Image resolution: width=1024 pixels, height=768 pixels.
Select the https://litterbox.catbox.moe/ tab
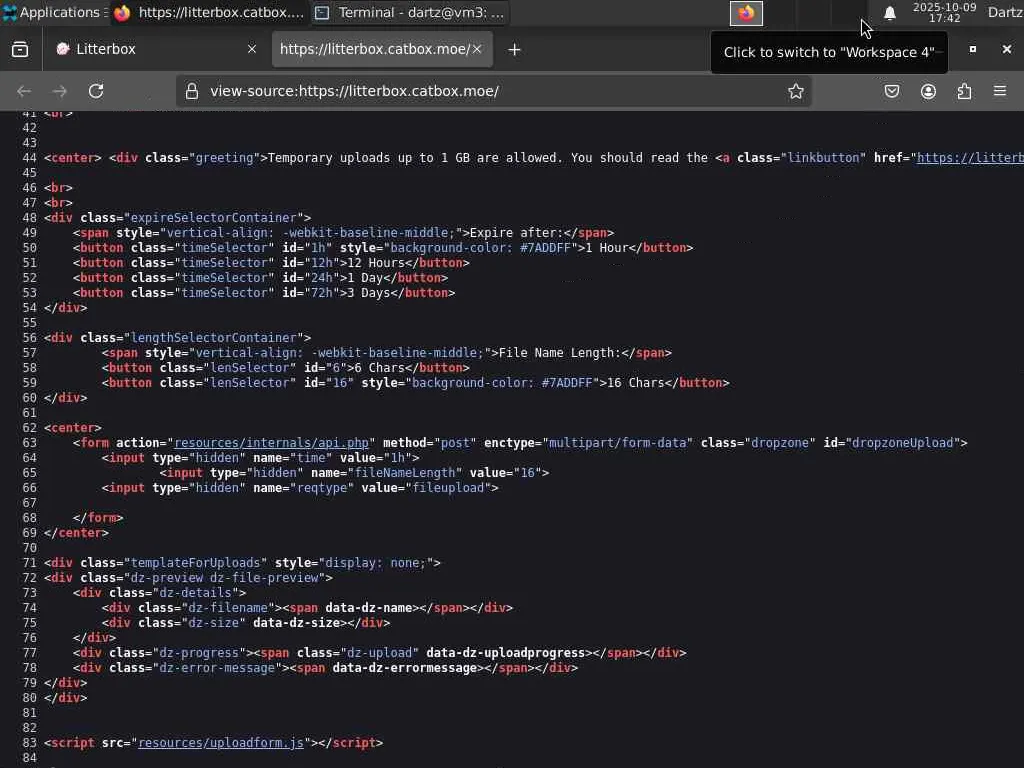click(x=382, y=49)
